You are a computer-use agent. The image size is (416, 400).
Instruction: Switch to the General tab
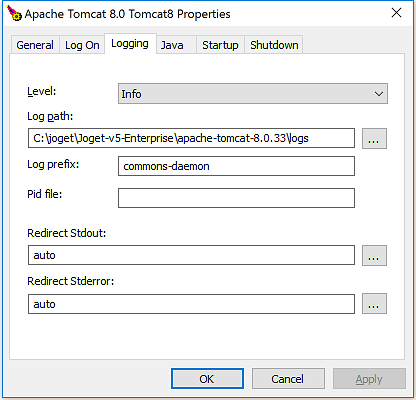[x=35, y=45]
